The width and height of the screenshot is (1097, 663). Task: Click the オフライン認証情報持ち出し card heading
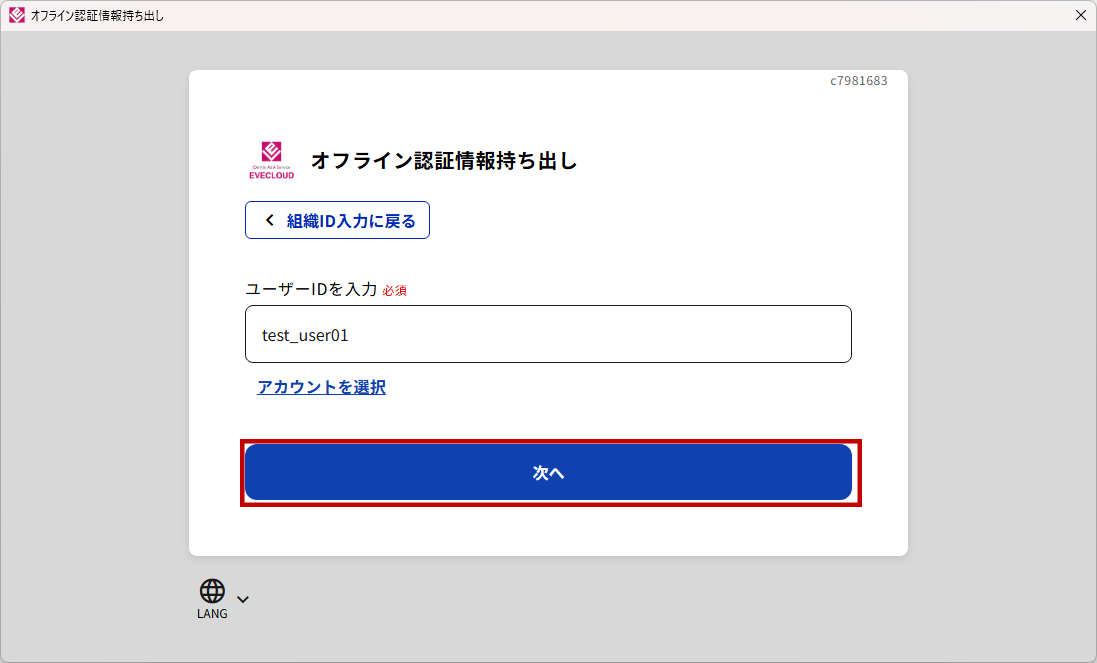[x=444, y=160]
